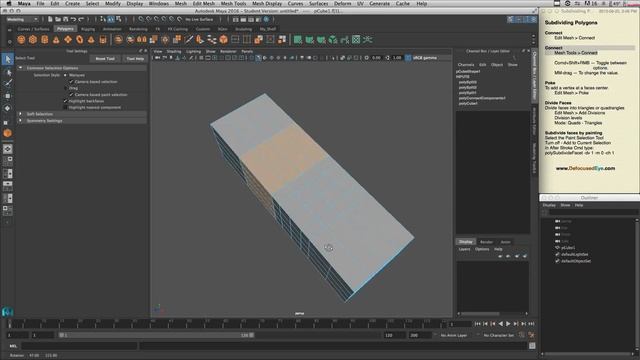Viewport: 640px width, 360px height.
Task: Toggle Camera based paint selection checkbox
Action: [x=71, y=95]
